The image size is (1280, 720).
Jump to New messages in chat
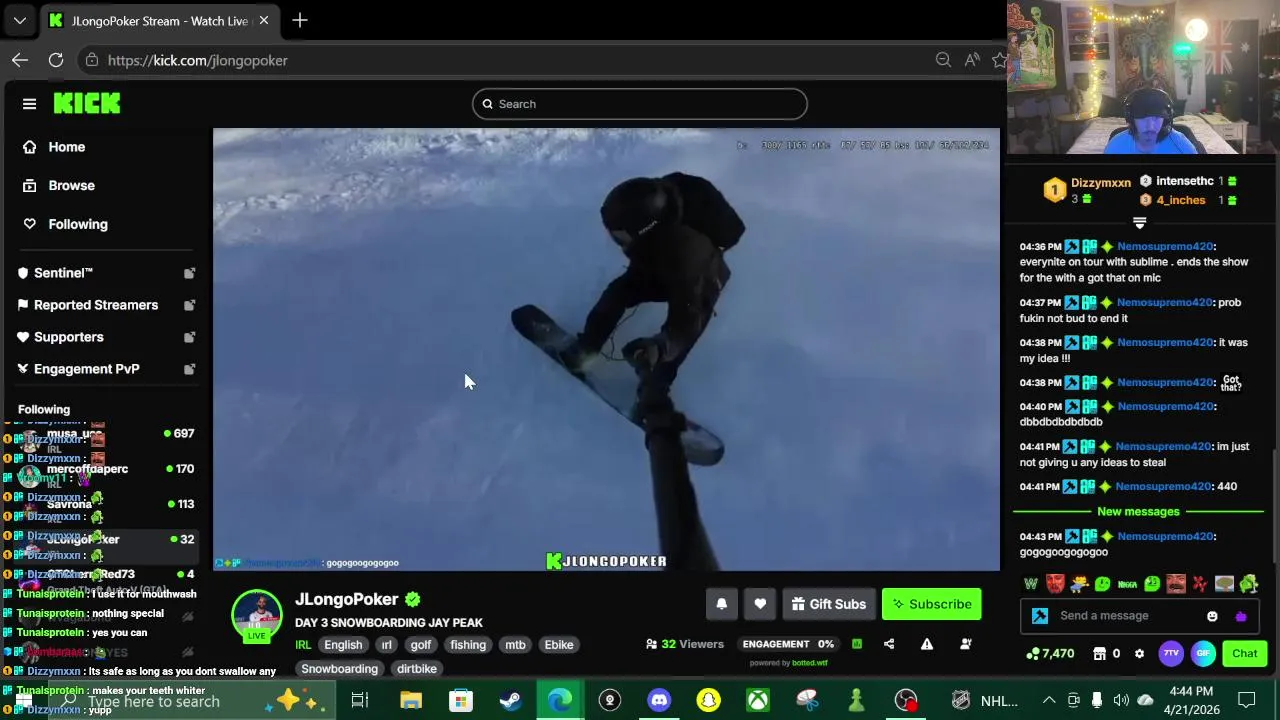(x=1138, y=512)
